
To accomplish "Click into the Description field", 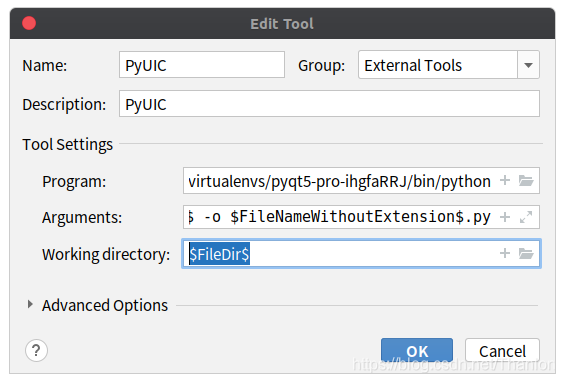I will click(329, 104).
